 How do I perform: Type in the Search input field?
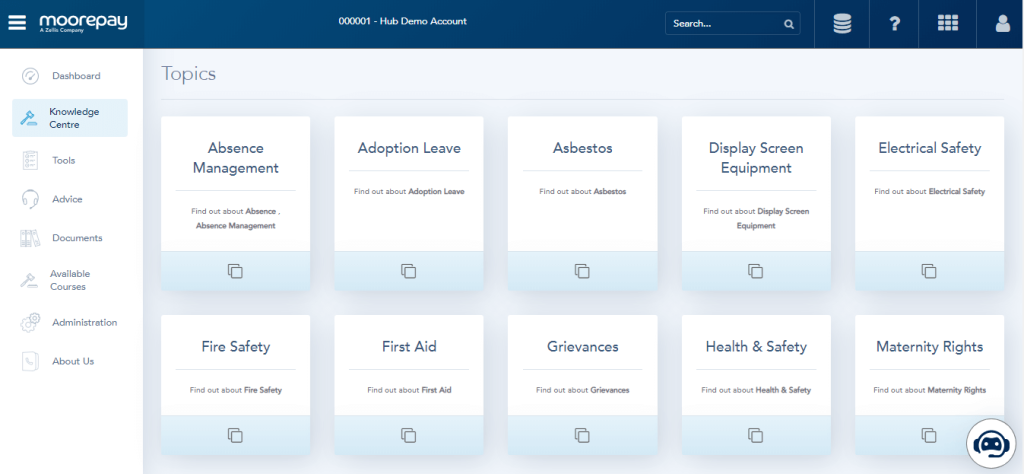[x=722, y=24]
